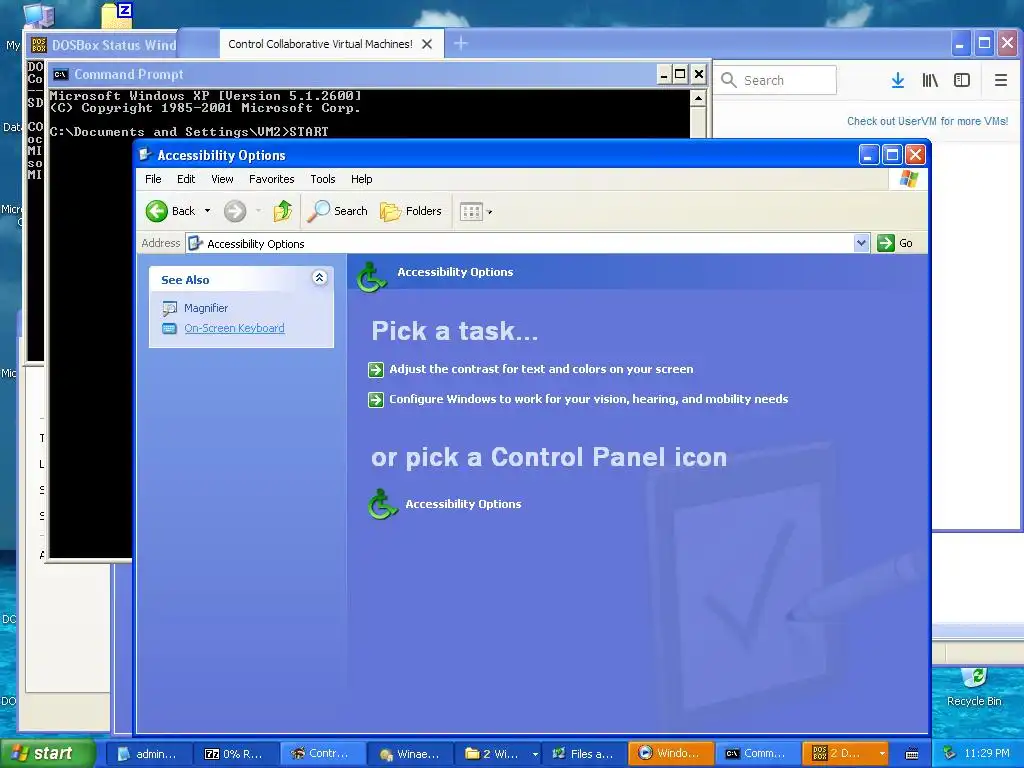Toggle the browser sidebar icon
Screen dimensions: 1024x768
(961, 80)
